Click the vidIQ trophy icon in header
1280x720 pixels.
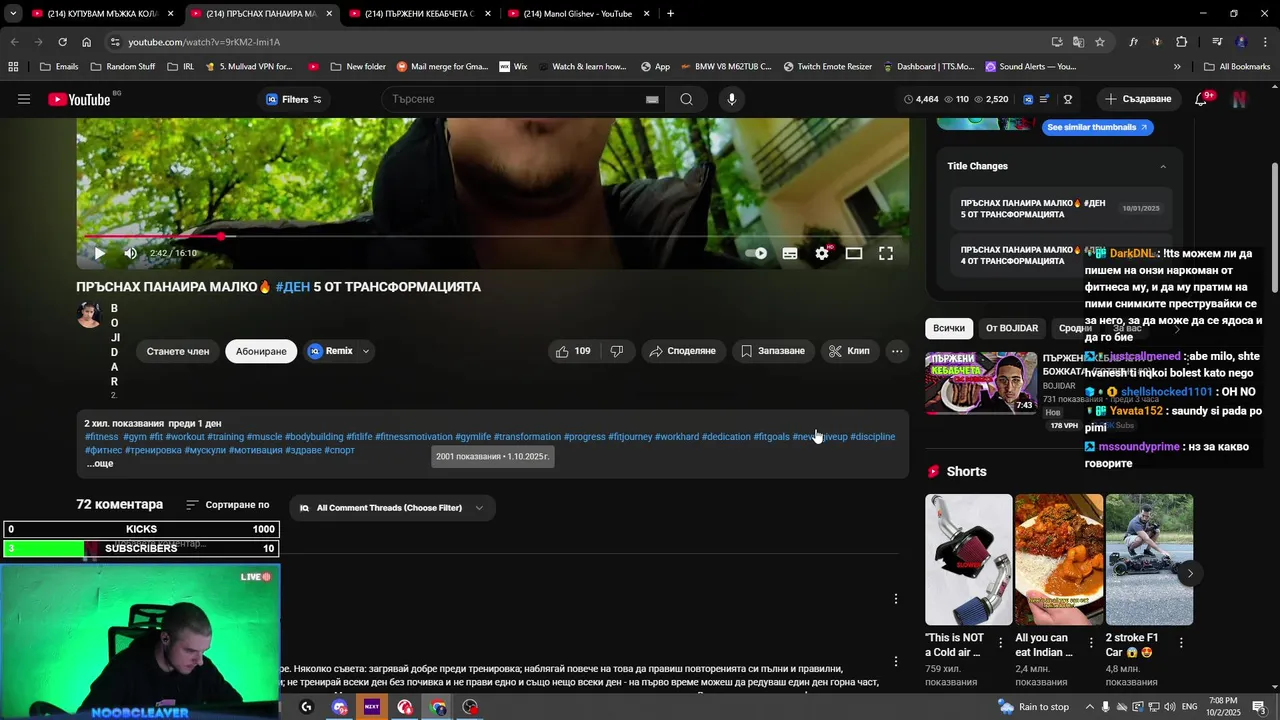[x=1068, y=99]
